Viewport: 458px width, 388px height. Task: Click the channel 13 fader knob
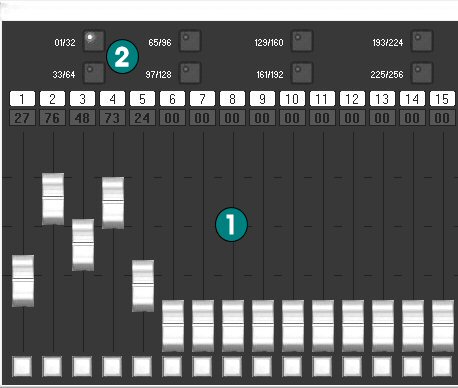pos(383,326)
